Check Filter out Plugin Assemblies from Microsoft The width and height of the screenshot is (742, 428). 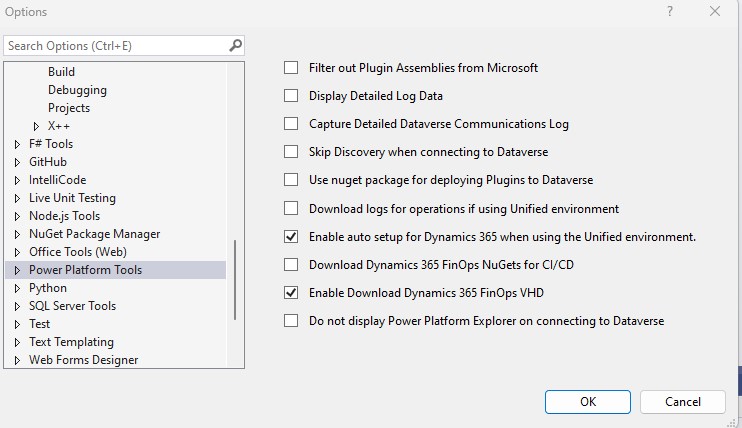pyautogui.click(x=291, y=68)
